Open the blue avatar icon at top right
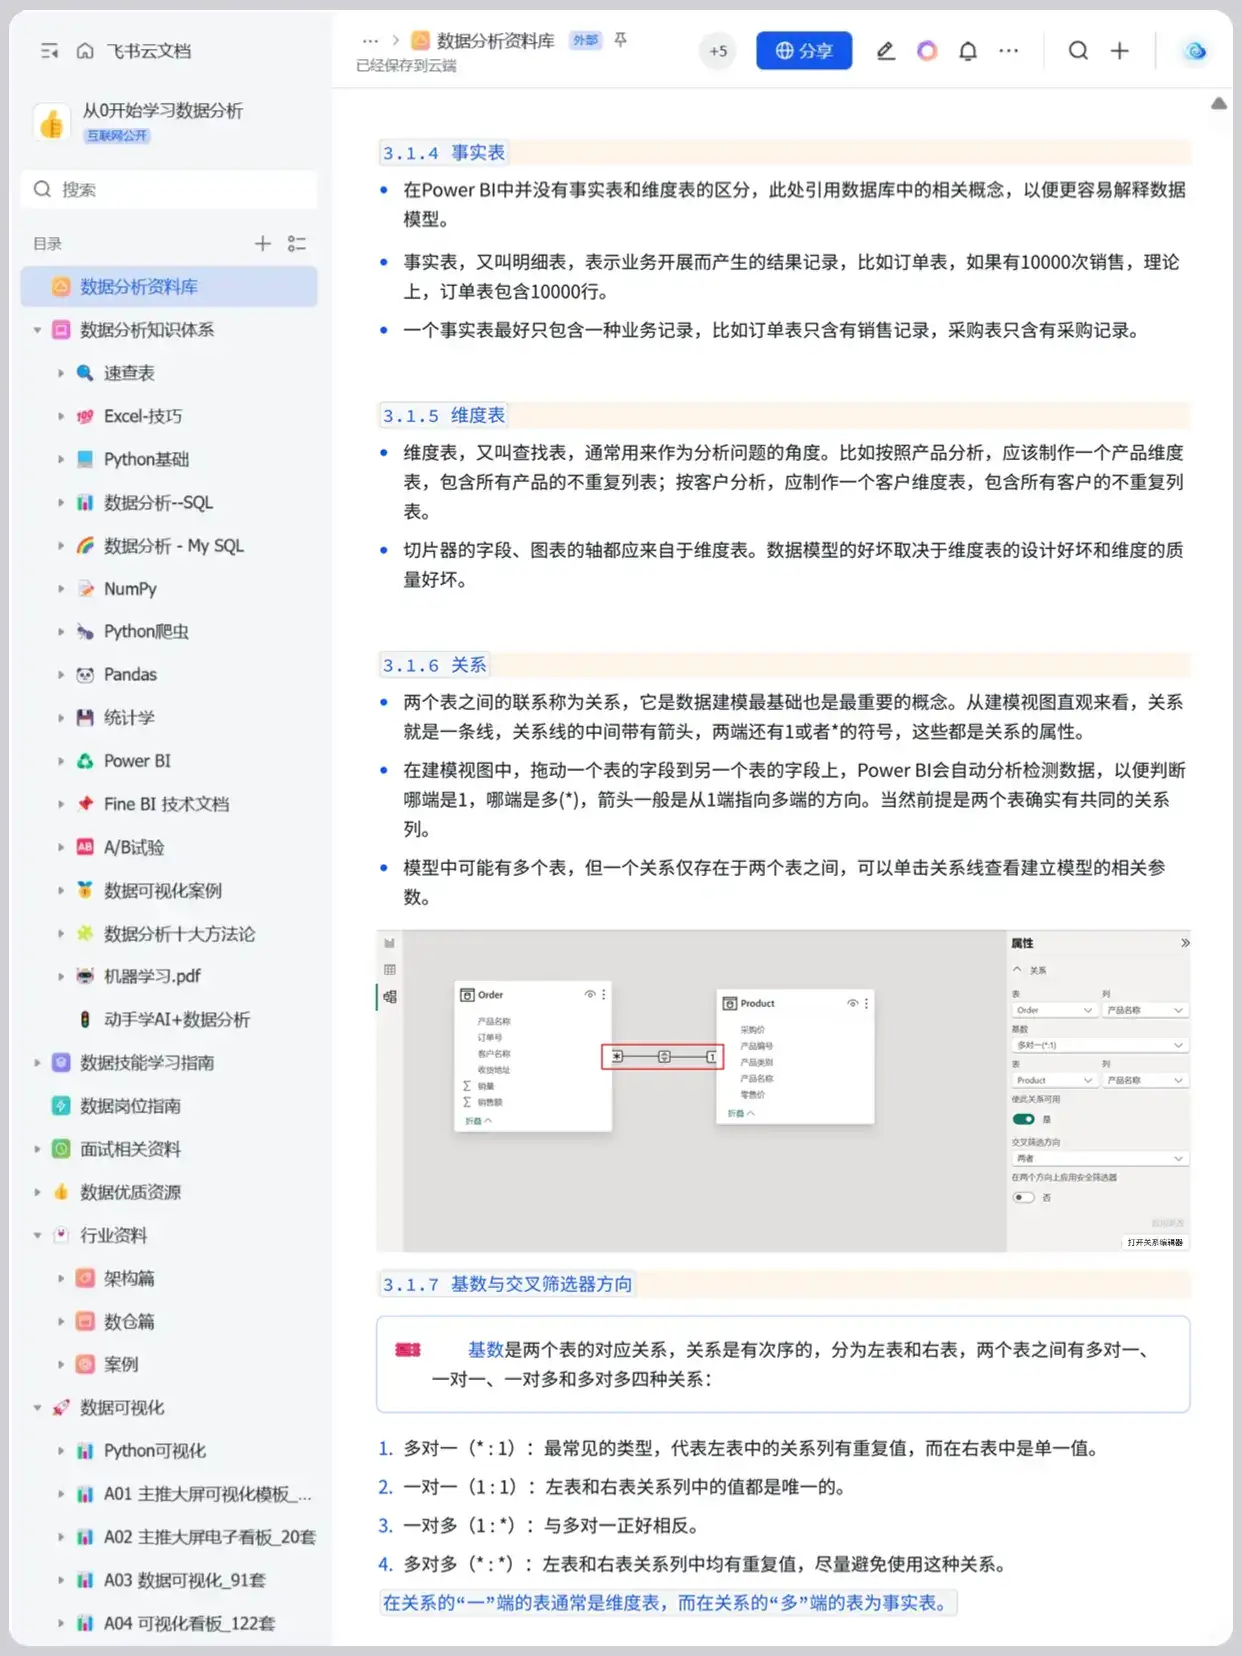The height and width of the screenshot is (1656, 1242). (1195, 51)
